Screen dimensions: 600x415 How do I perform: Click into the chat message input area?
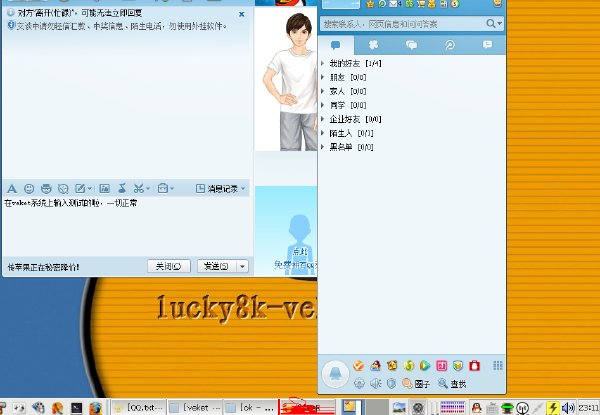tap(126, 226)
